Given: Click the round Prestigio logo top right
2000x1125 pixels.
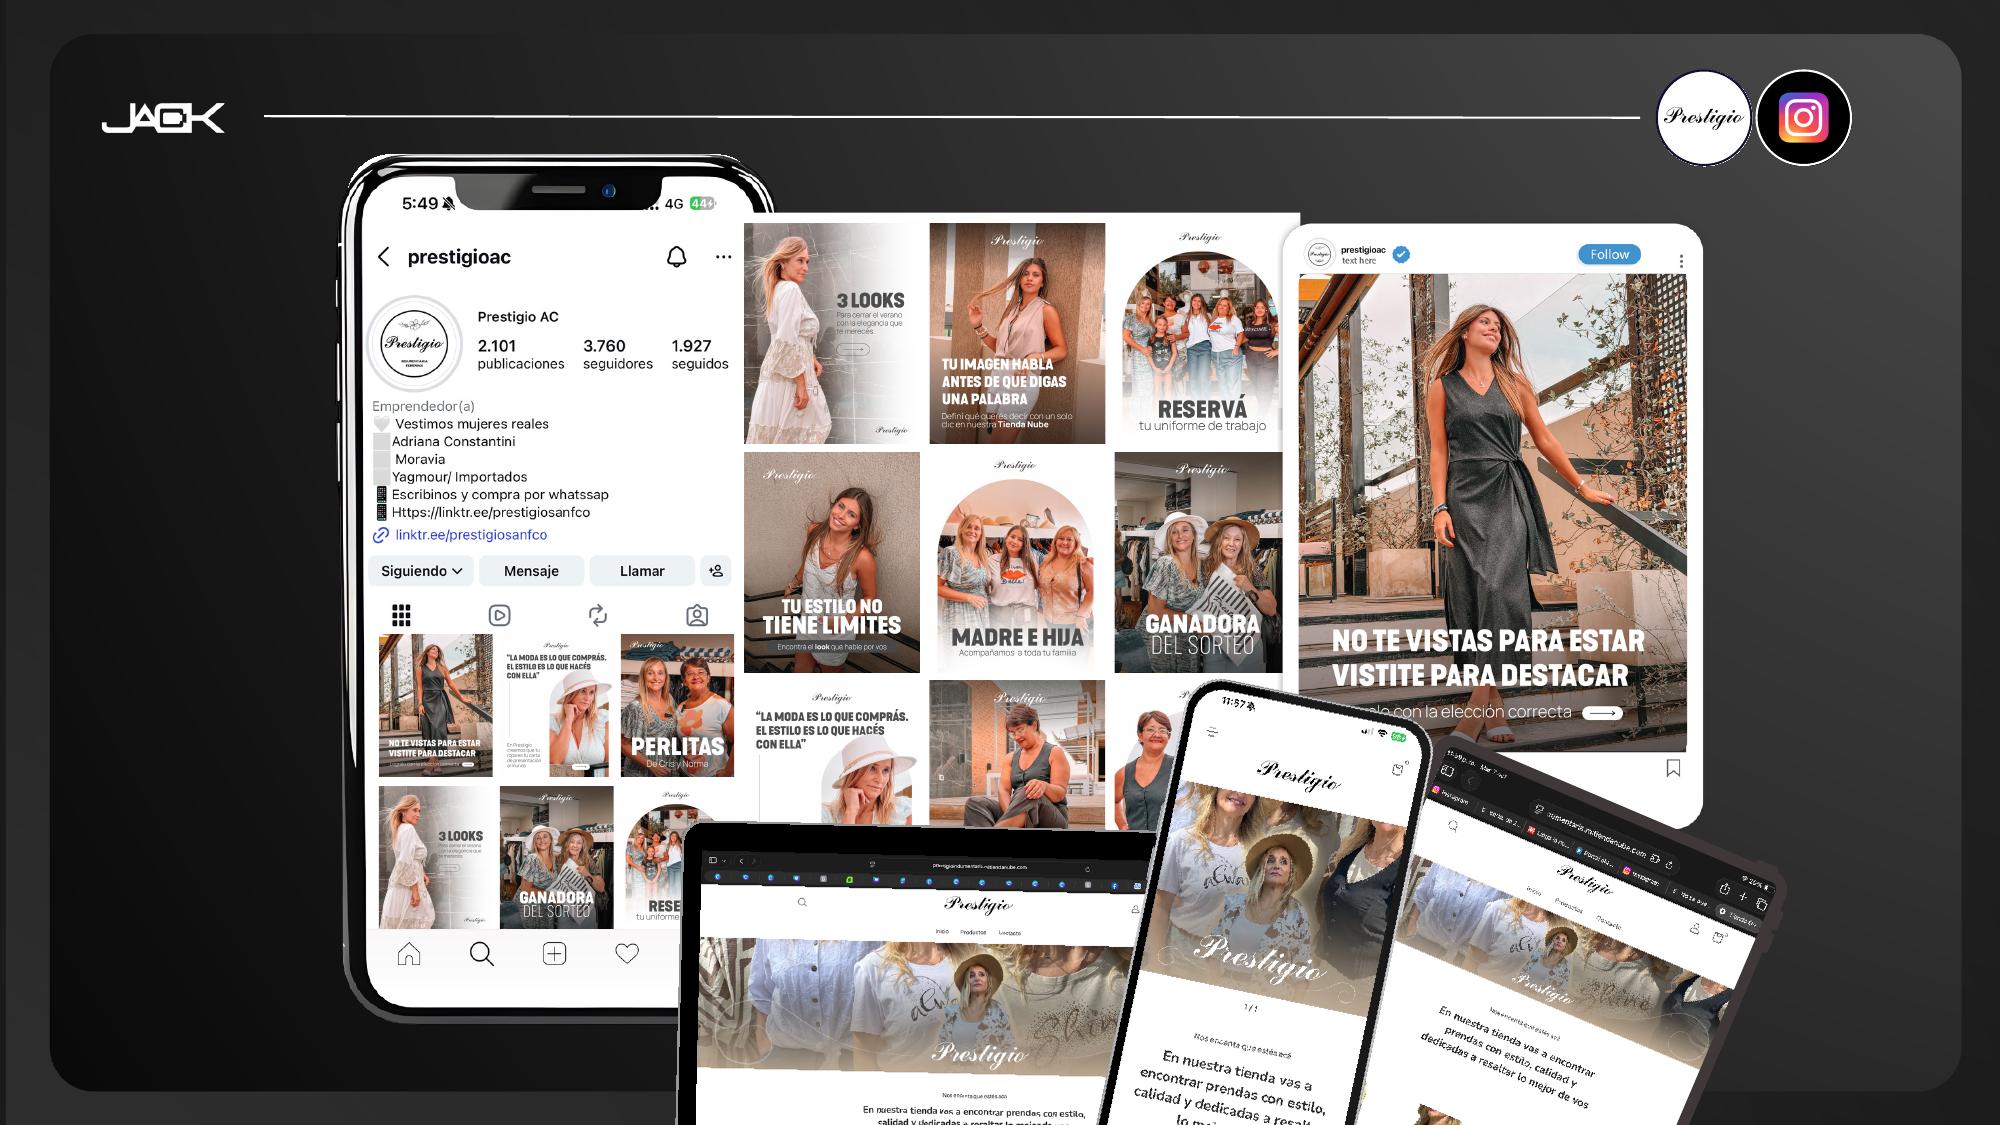Looking at the screenshot, I should click(1704, 118).
